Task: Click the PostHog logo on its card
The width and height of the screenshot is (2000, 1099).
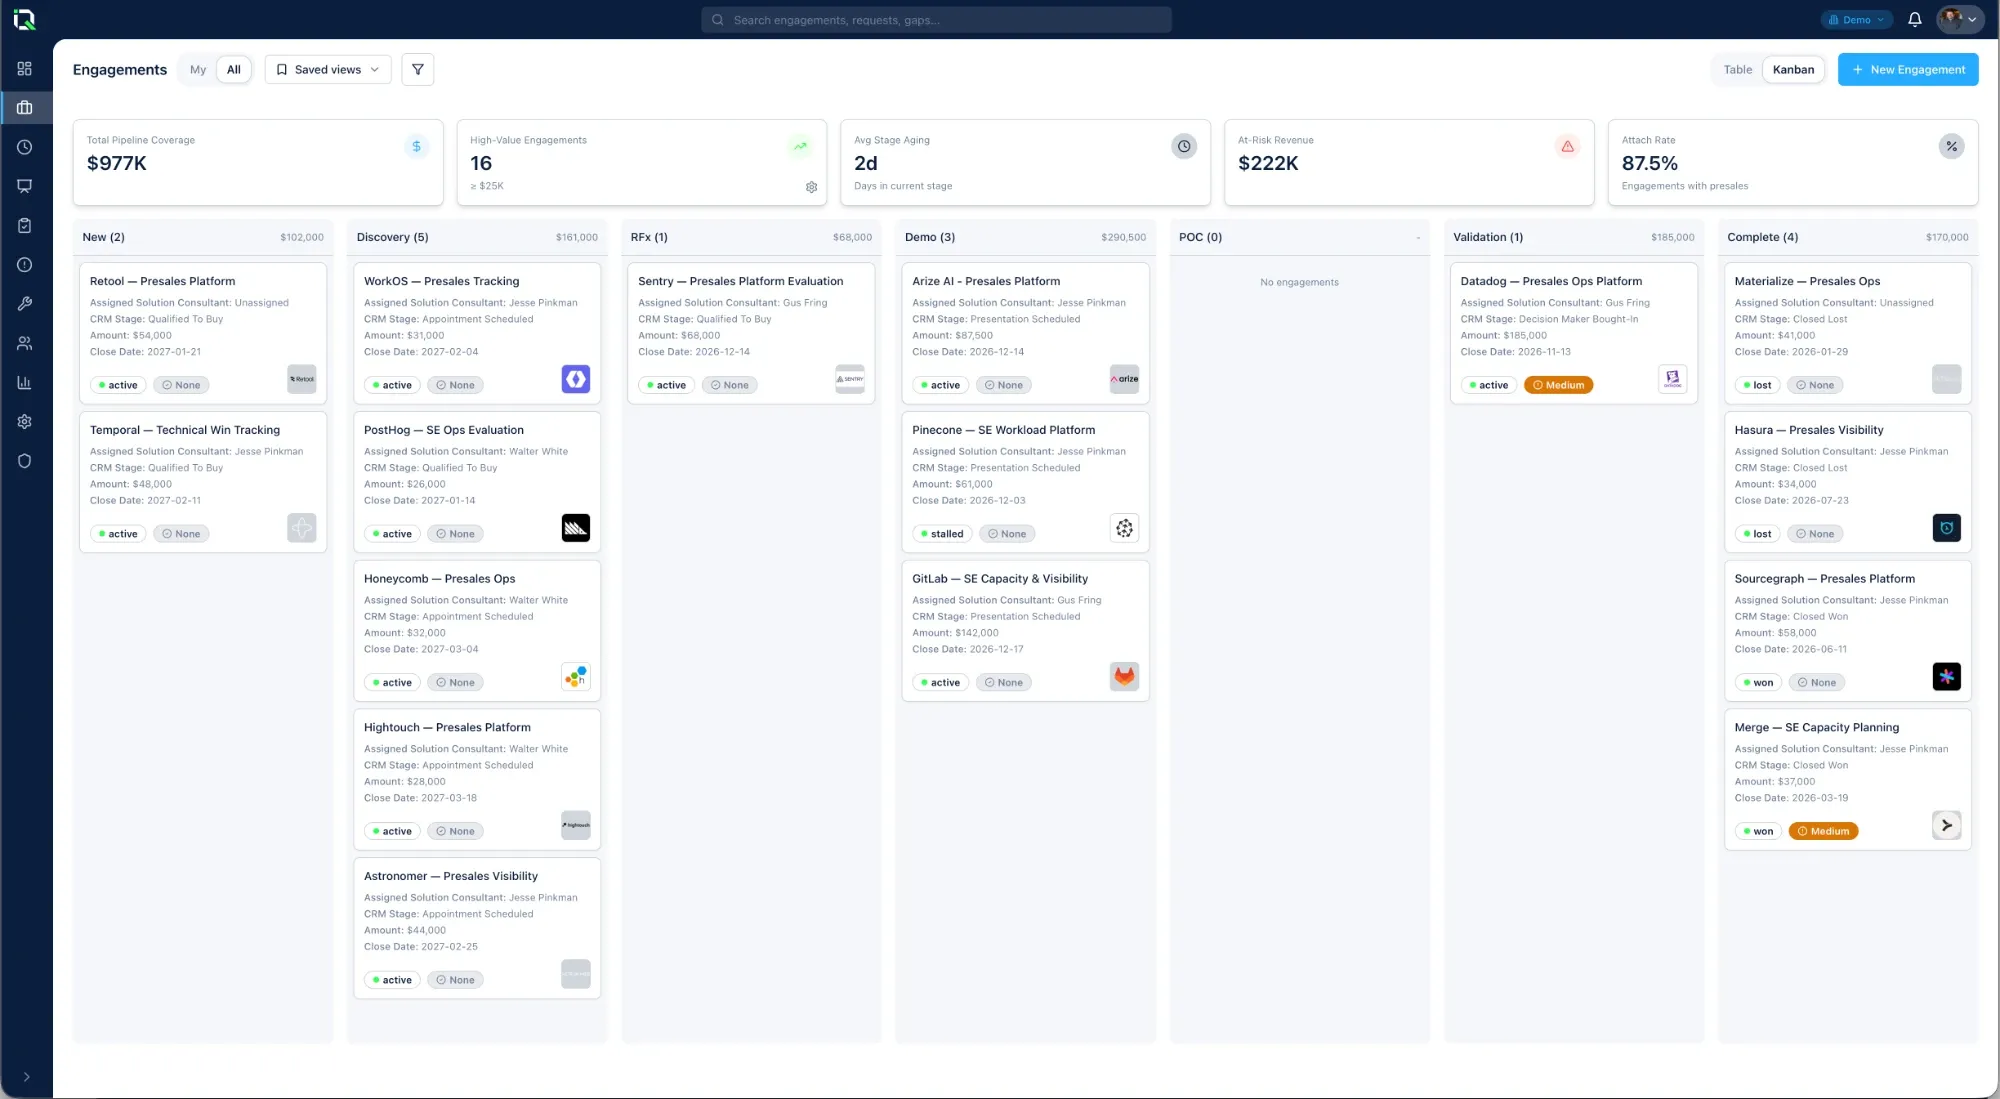Action: pos(576,528)
